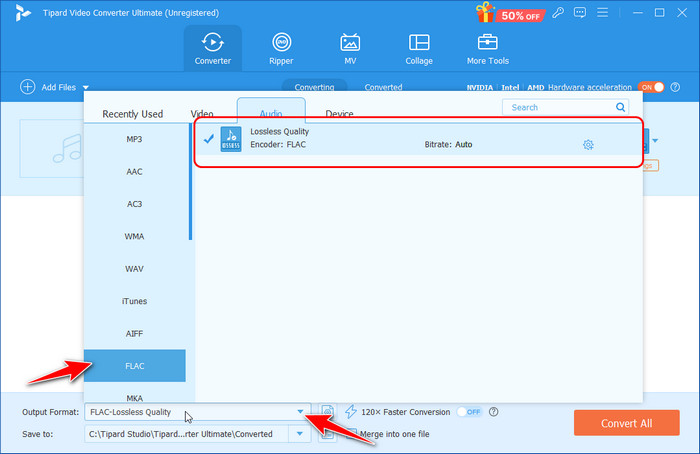Screen dimensions: 700x454
Task: Toggle hardware acceleration switch
Action: tap(651, 87)
